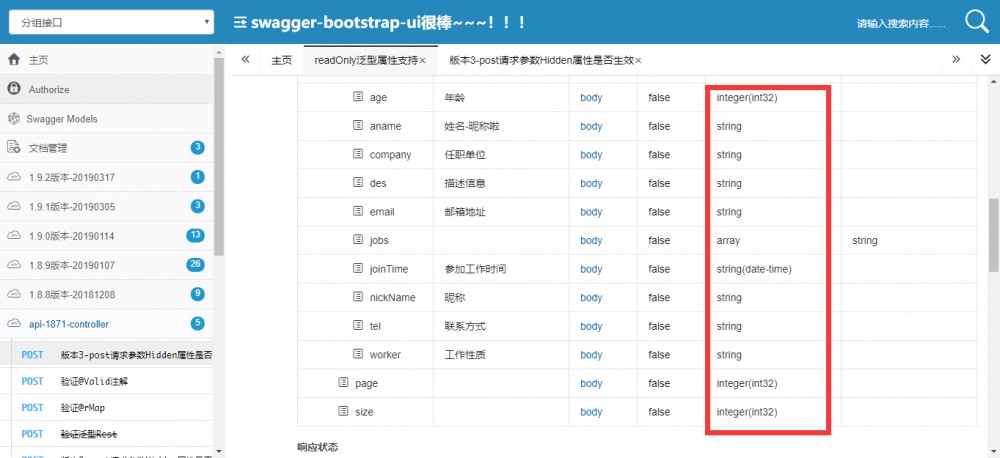Viewport: 1000px width, 458px height.
Task: Open 主页 in the sidebar
Action: pyautogui.click(x=107, y=60)
